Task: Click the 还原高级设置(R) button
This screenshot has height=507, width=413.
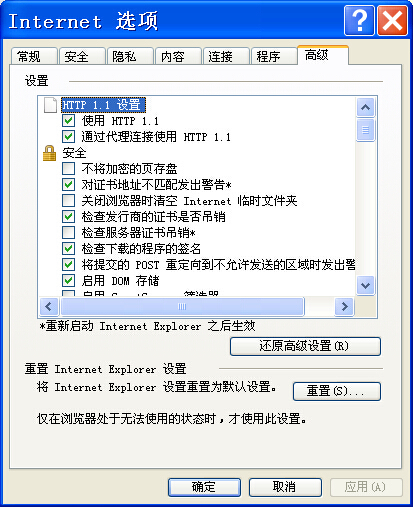Action: click(x=305, y=346)
